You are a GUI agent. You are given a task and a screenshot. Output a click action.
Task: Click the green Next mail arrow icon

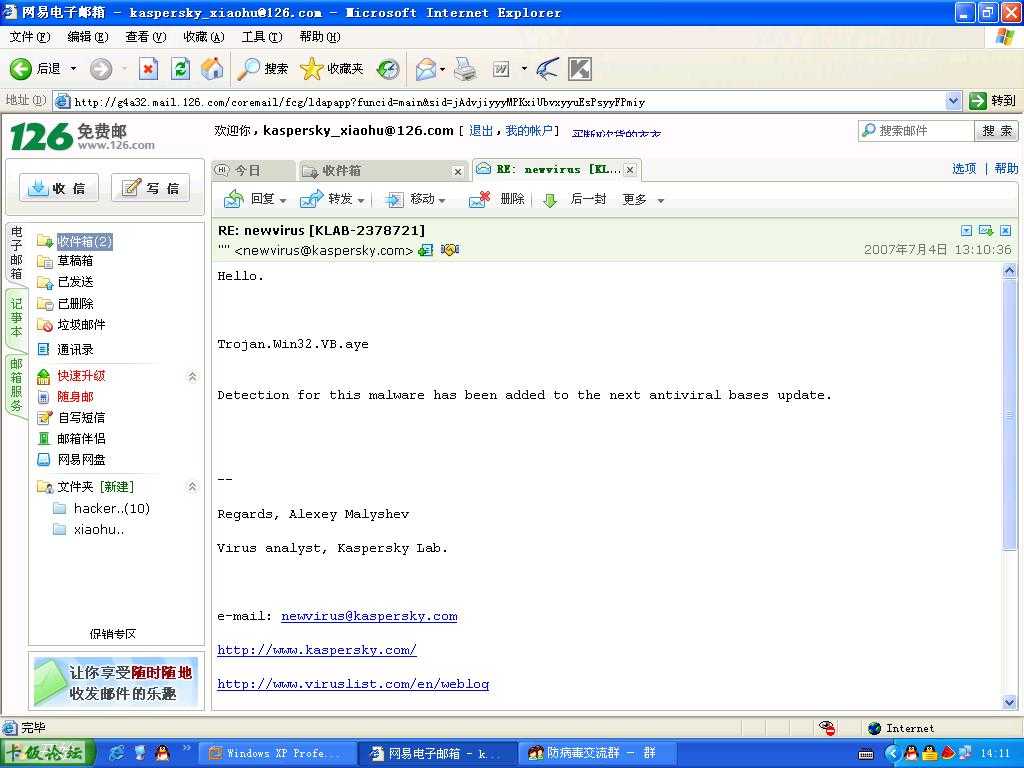550,200
